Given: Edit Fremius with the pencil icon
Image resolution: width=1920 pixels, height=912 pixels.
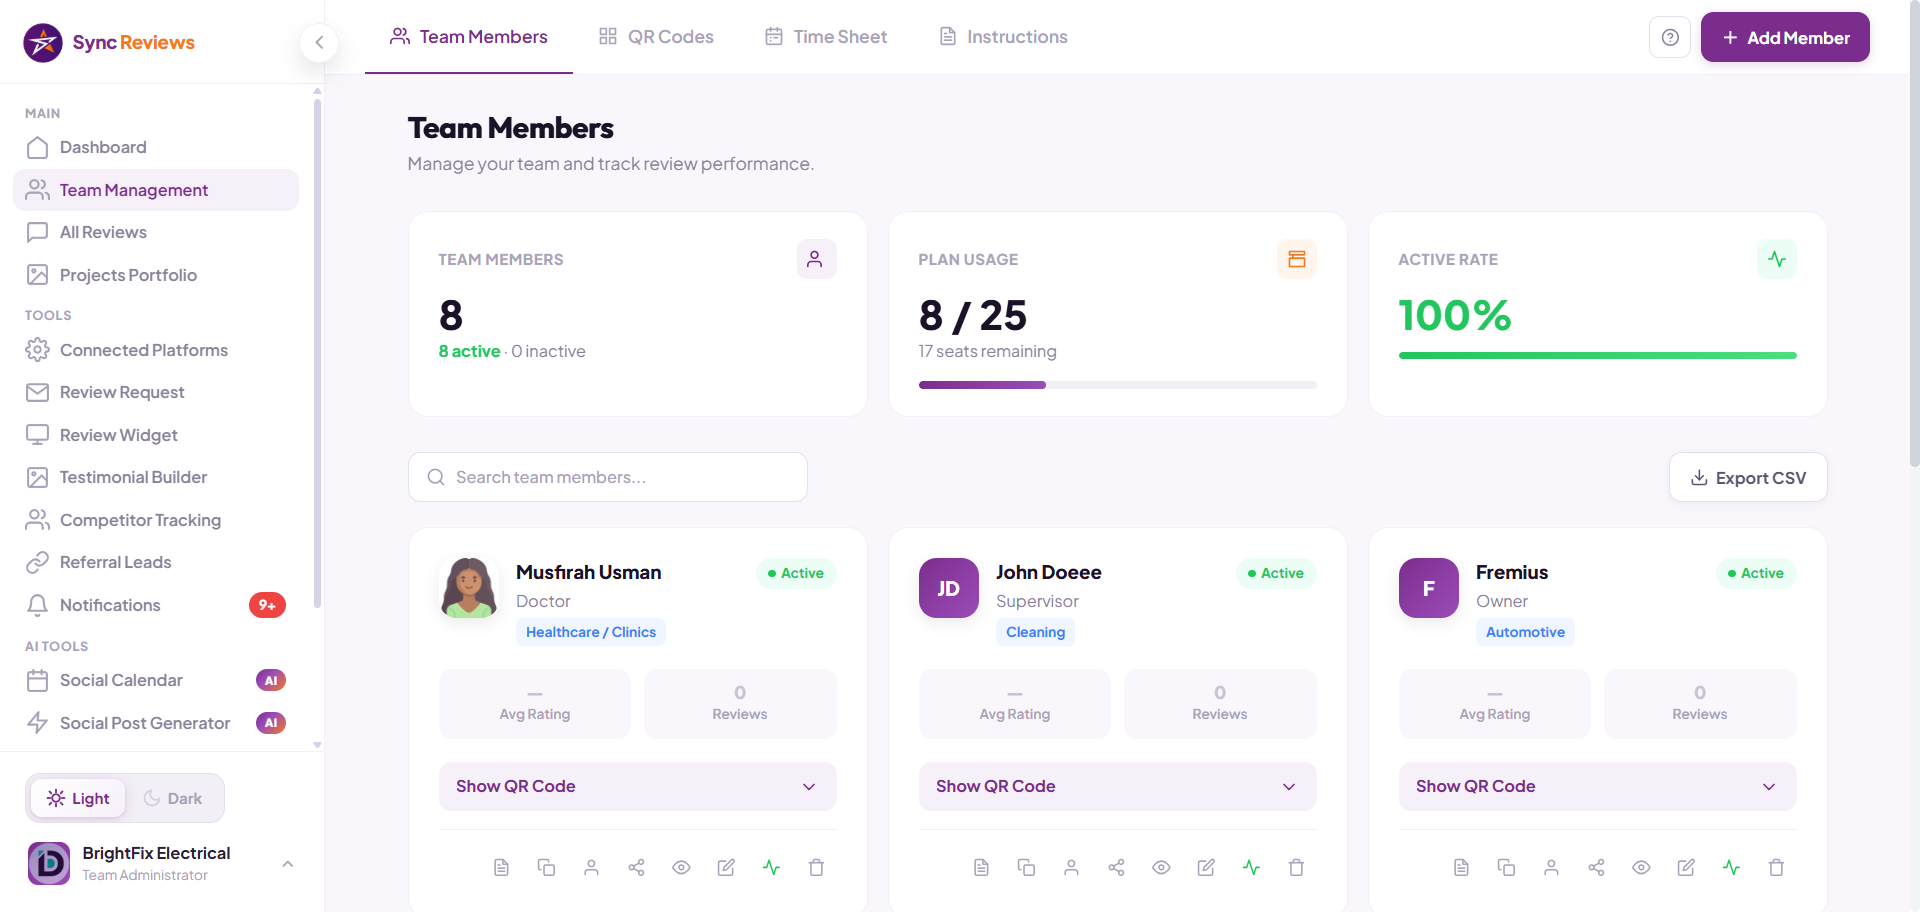Looking at the screenshot, I should click(1686, 867).
